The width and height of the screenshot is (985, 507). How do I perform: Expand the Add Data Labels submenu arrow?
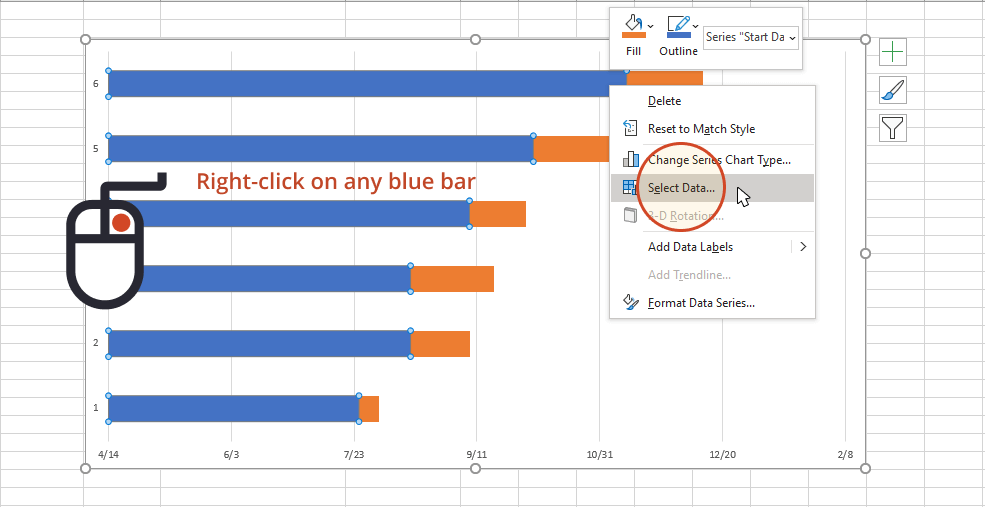coord(803,247)
